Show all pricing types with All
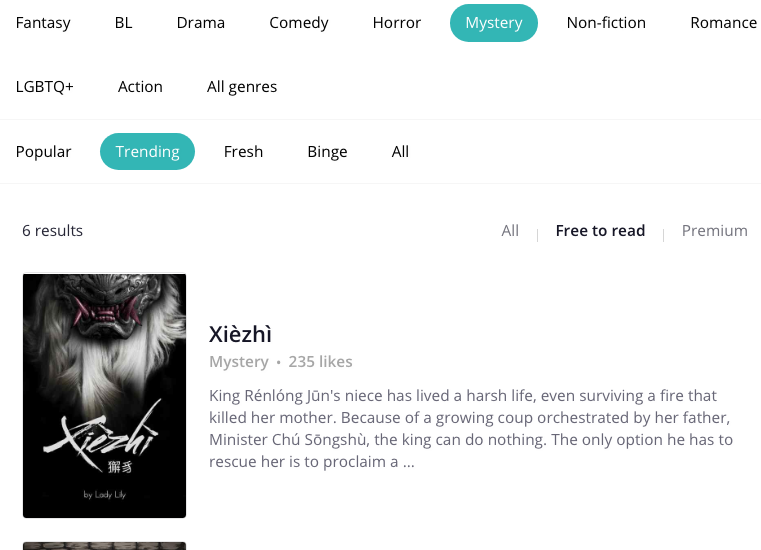 pos(510,231)
